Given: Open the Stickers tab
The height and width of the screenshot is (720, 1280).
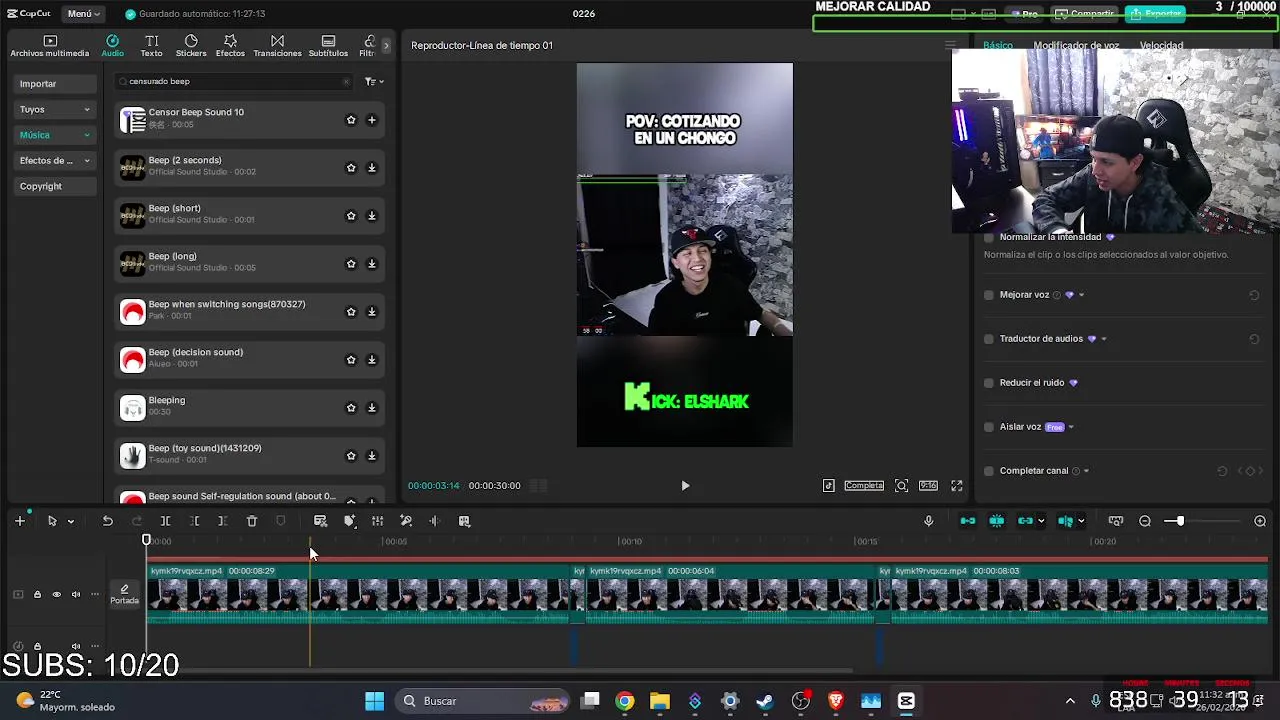Looking at the screenshot, I should pyautogui.click(x=191, y=46).
